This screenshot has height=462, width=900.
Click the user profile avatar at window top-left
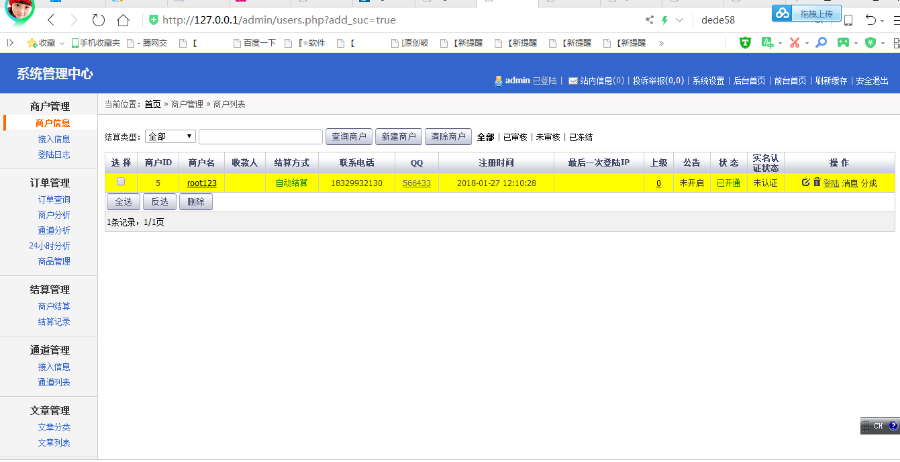pos(19,9)
